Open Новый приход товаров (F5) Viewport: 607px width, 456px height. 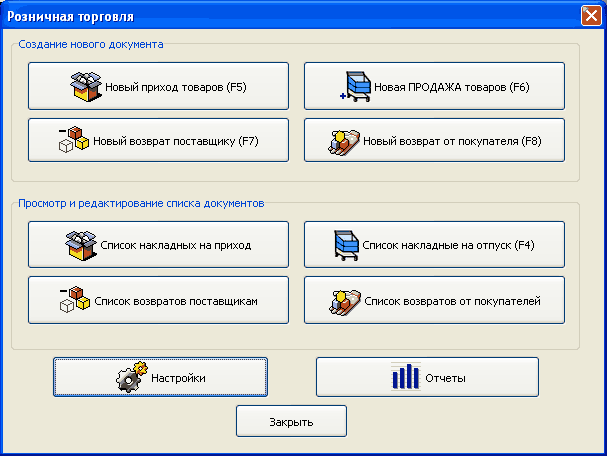tap(158, 86)
